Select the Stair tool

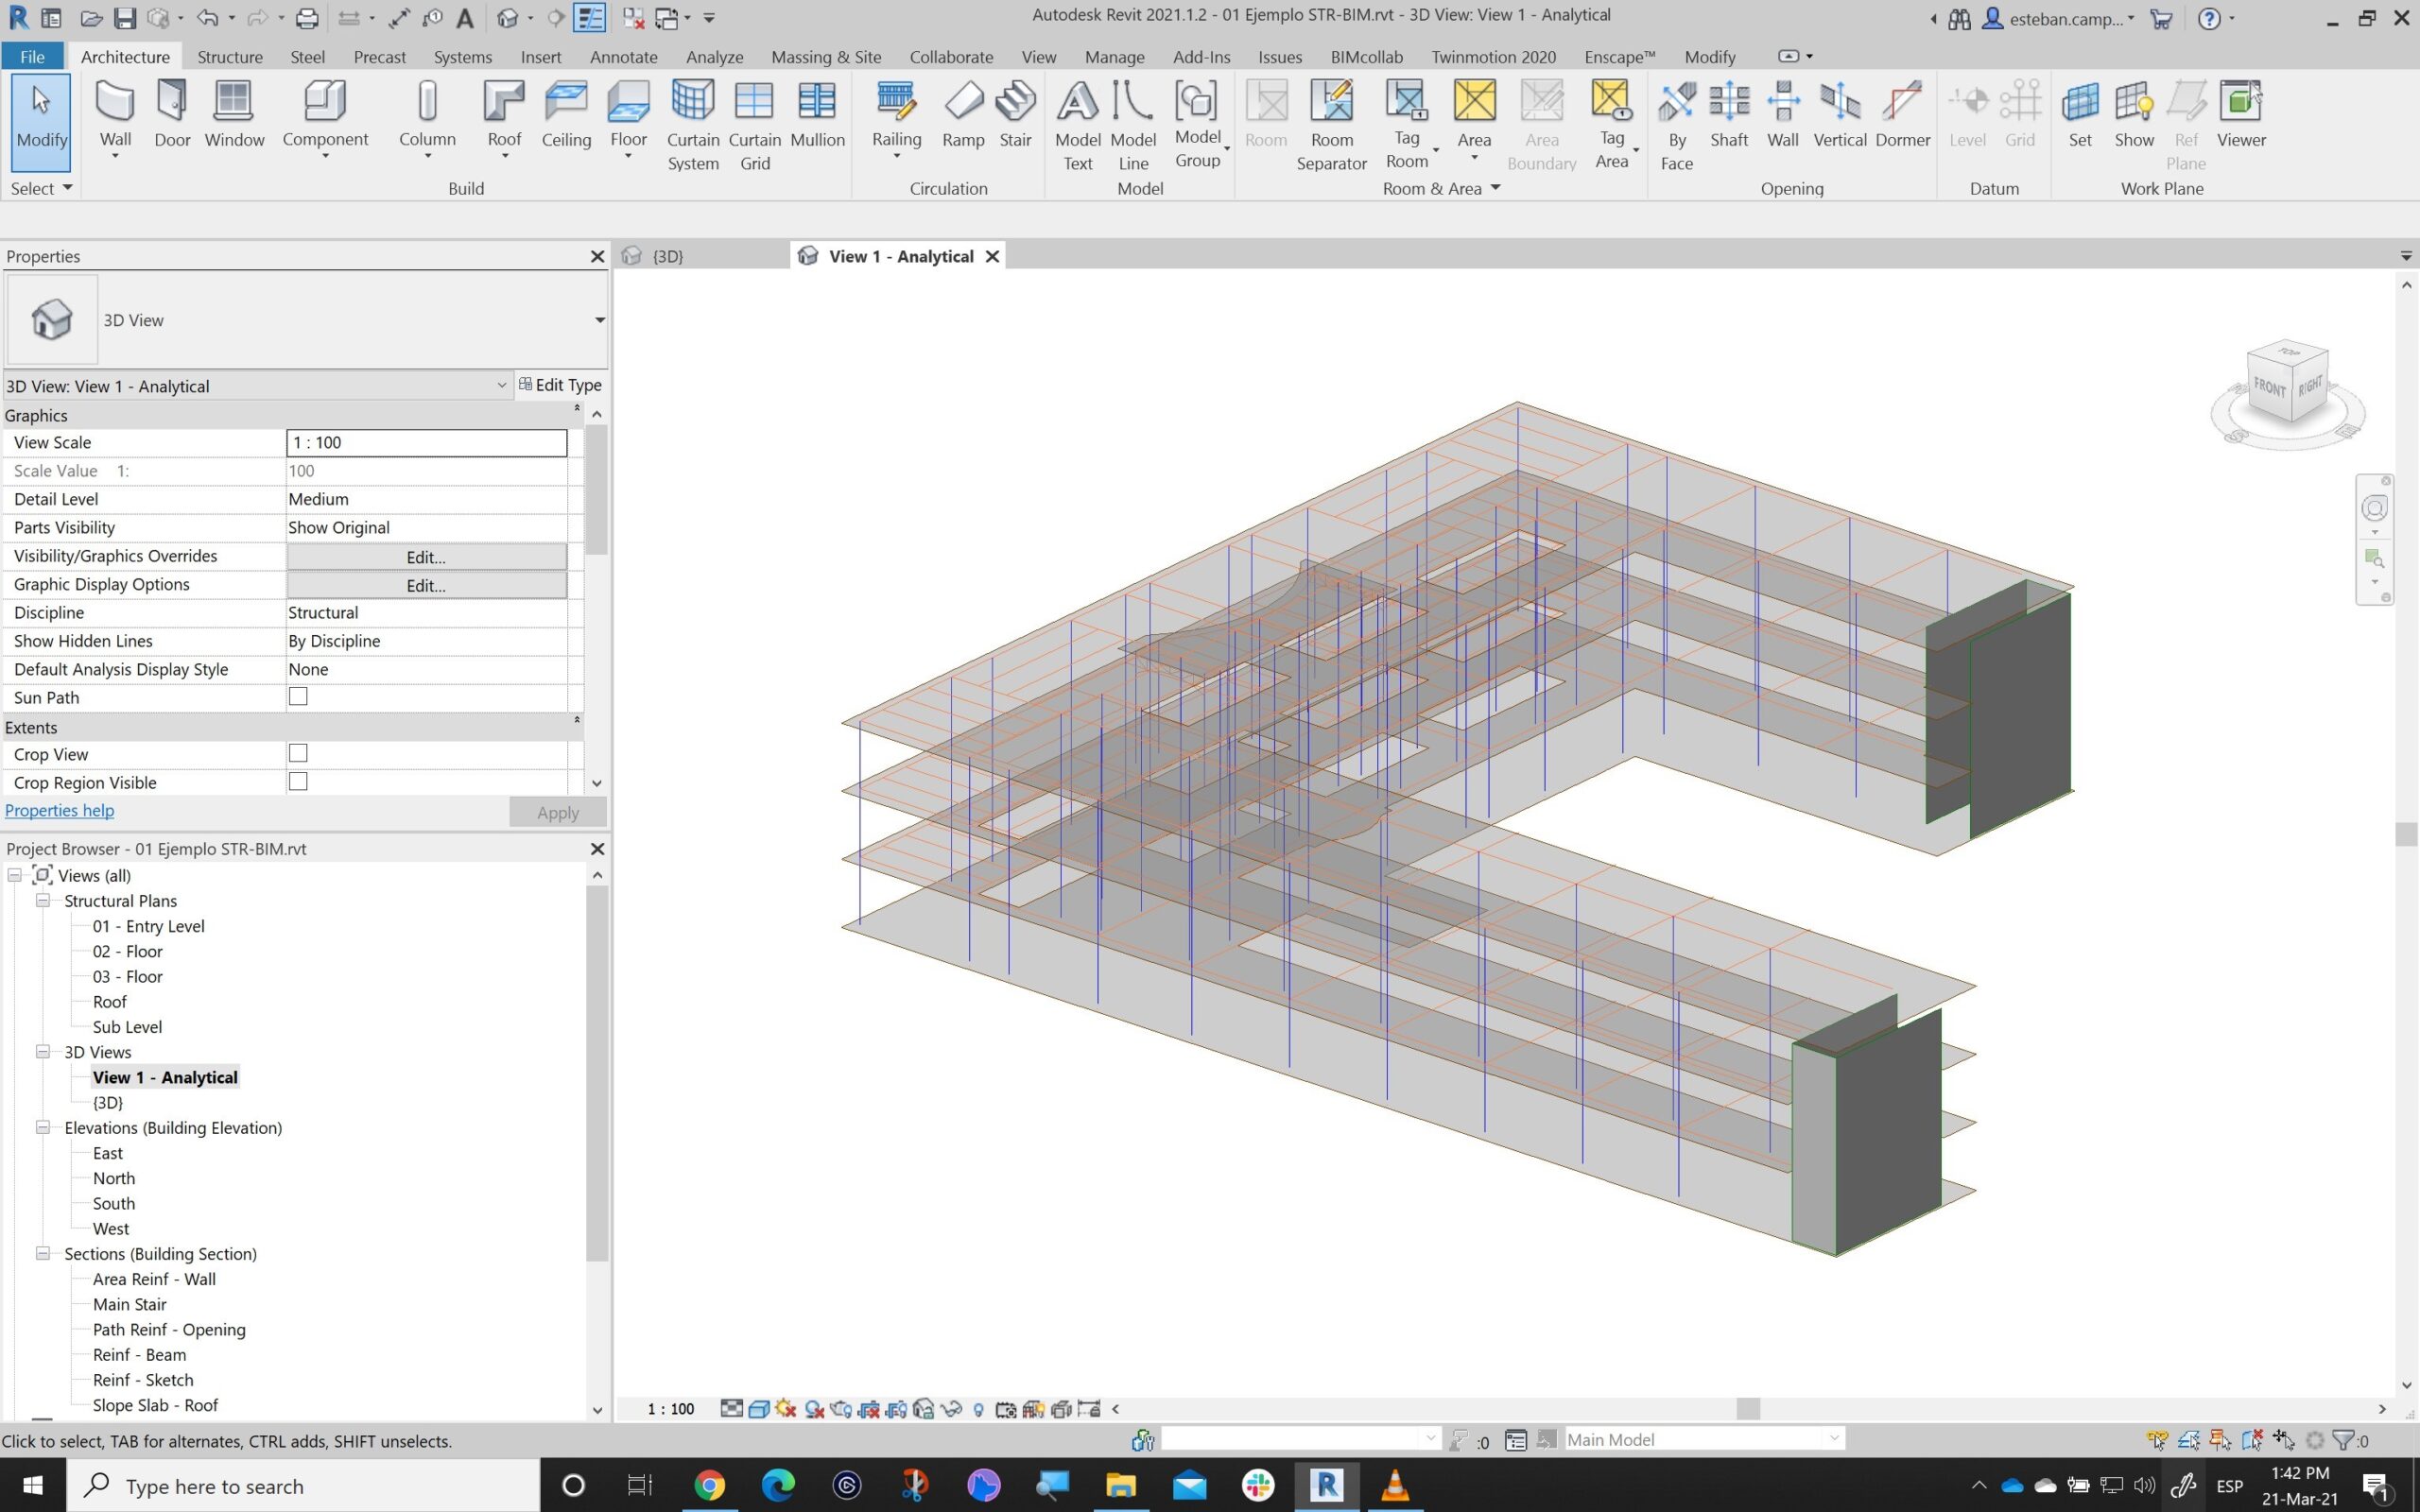pyautogui.click(x=1014, y=115)
